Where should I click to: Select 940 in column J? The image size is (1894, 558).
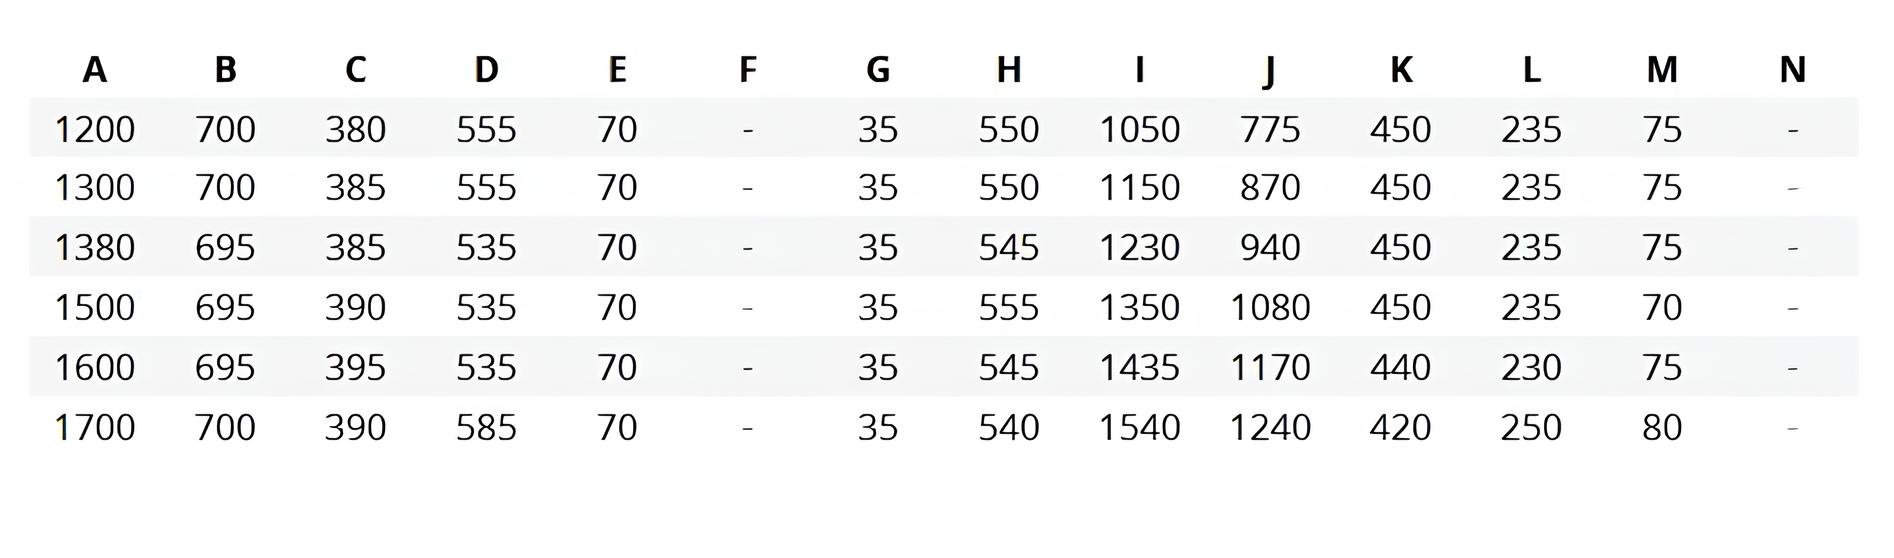click(x=1270, y=247)
